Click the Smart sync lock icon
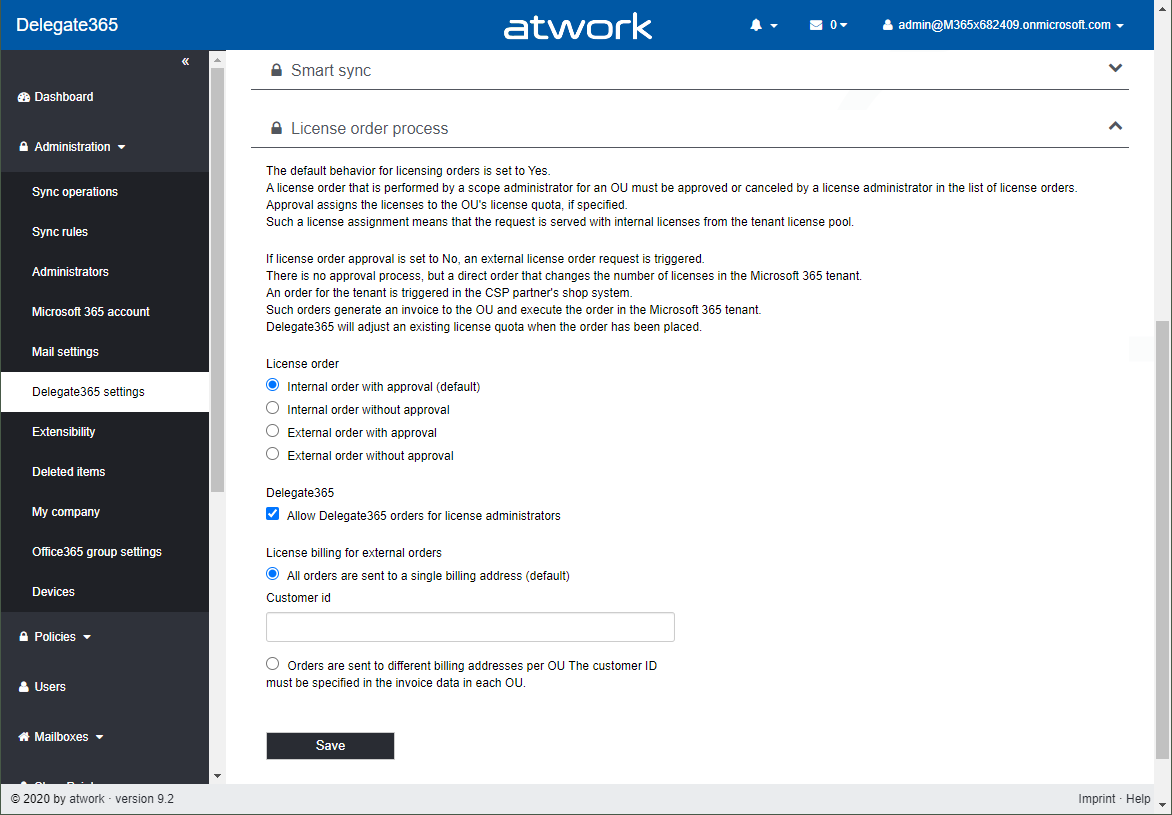The image size is (1172, 815). click(x=276, y=70)
